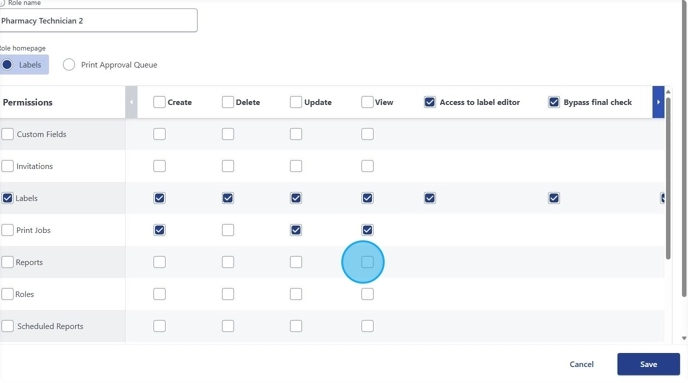Enable Update permission for Scheduled Reports
The height and width of the screenshot is (383, 688).
tap(296, 326)
